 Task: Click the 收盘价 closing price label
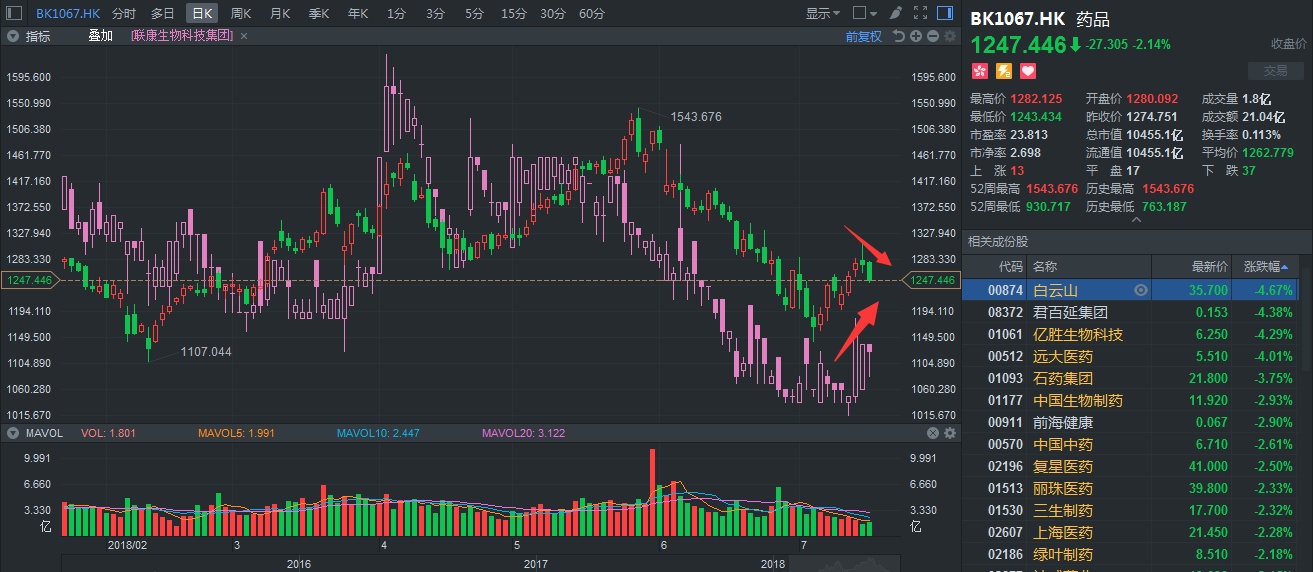[1289, 44]
